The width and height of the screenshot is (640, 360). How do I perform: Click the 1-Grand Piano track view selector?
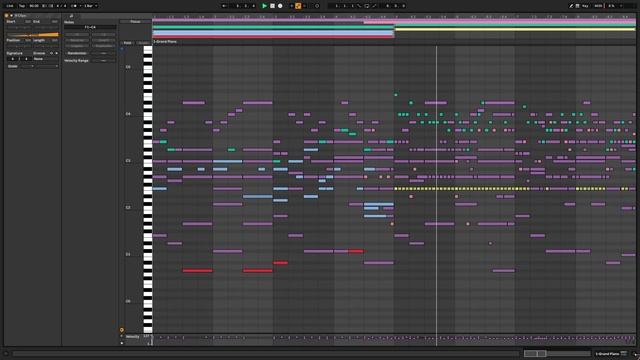pyautogui.click(x=607, y=354)
